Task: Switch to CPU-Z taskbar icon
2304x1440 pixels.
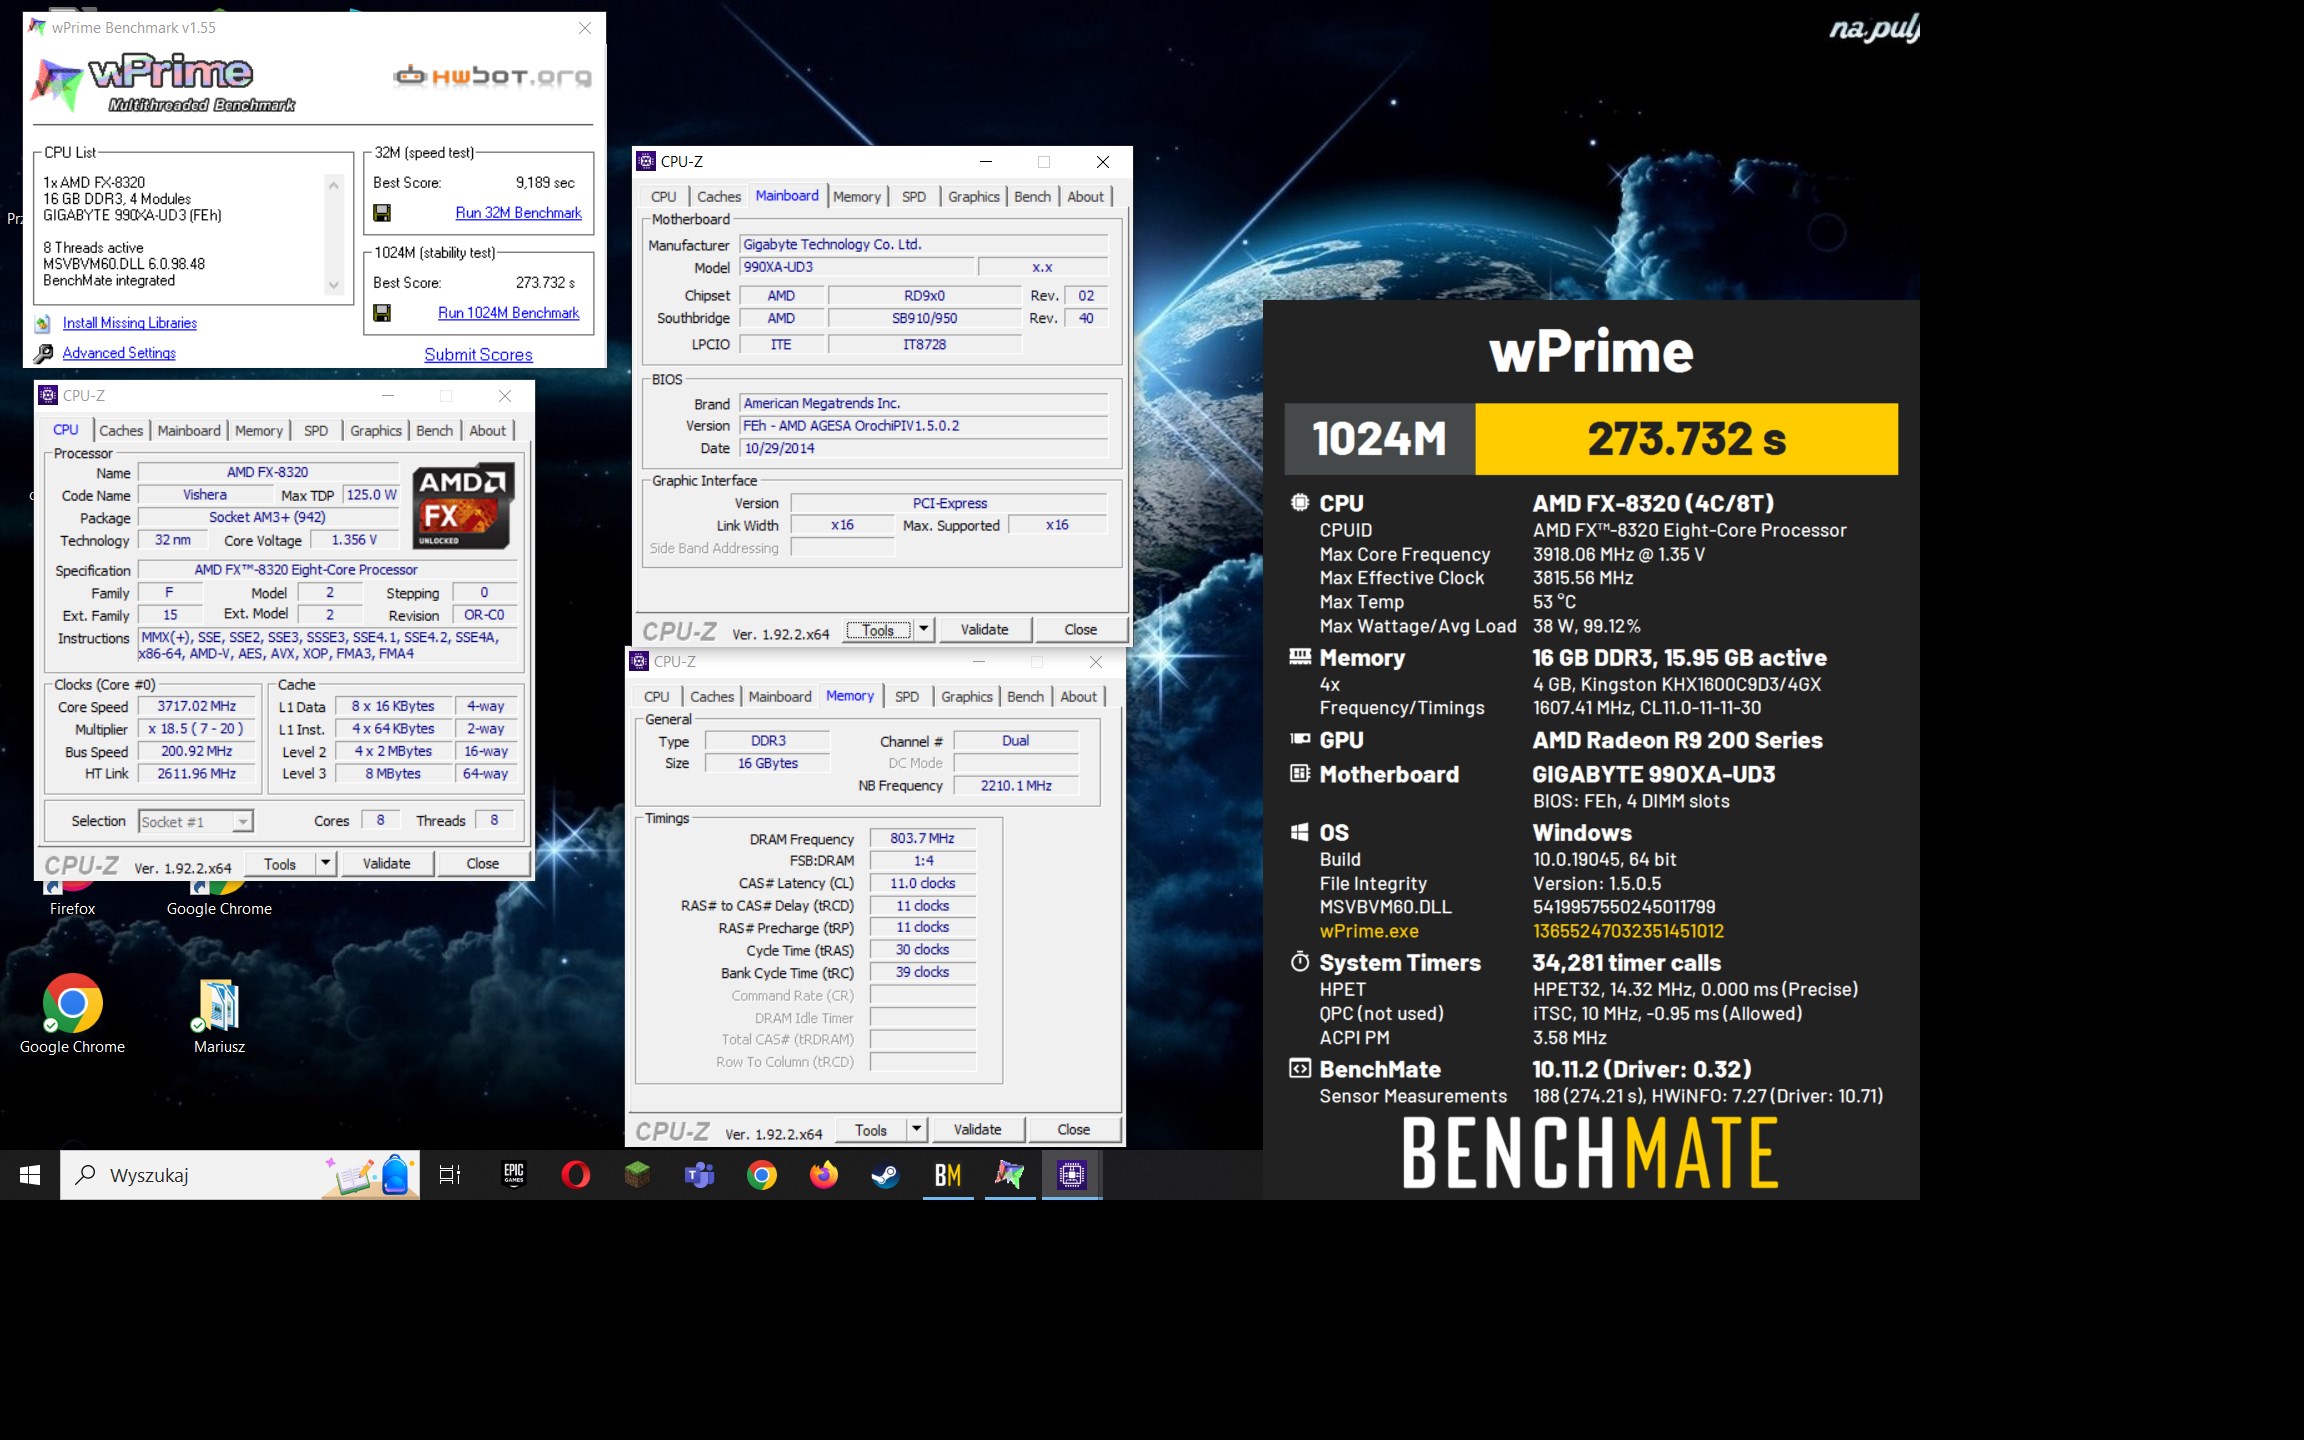Action: pyautogui.click(x=1072, y=1175)
